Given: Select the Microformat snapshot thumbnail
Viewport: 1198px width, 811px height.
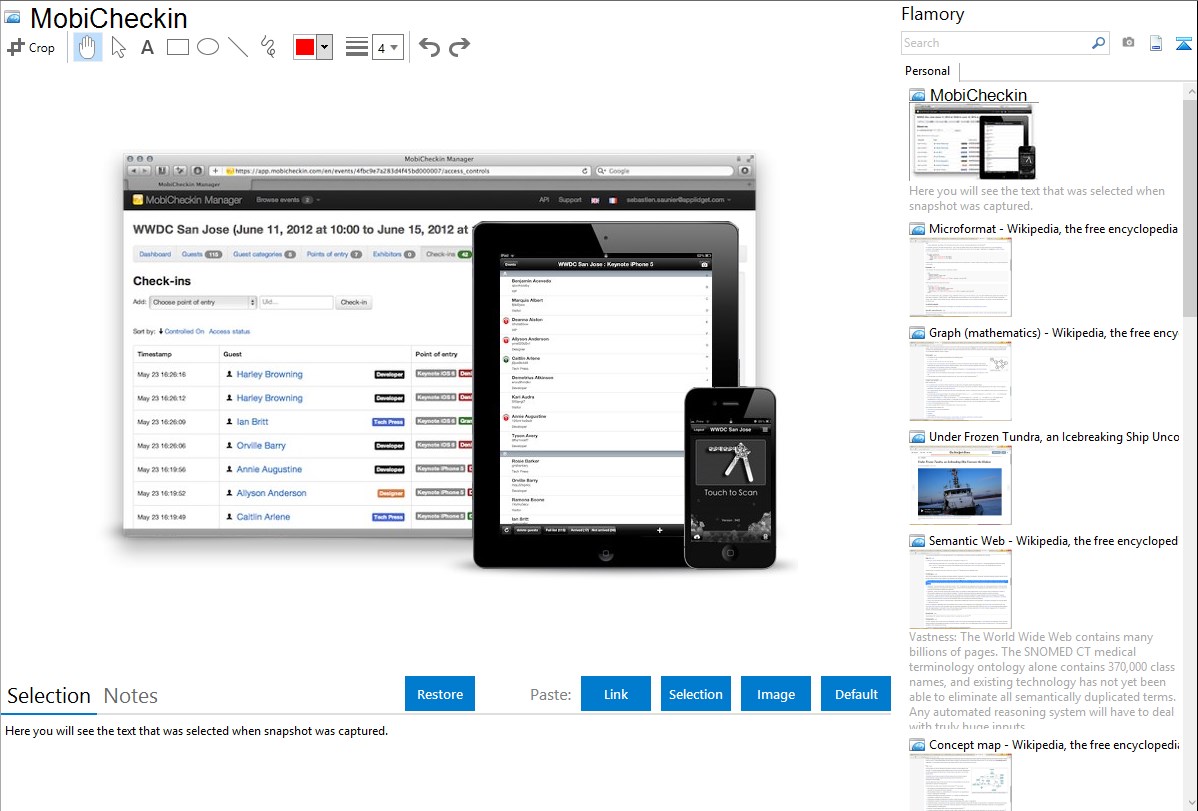Looking at the screenshot, I should click(960, 277).
